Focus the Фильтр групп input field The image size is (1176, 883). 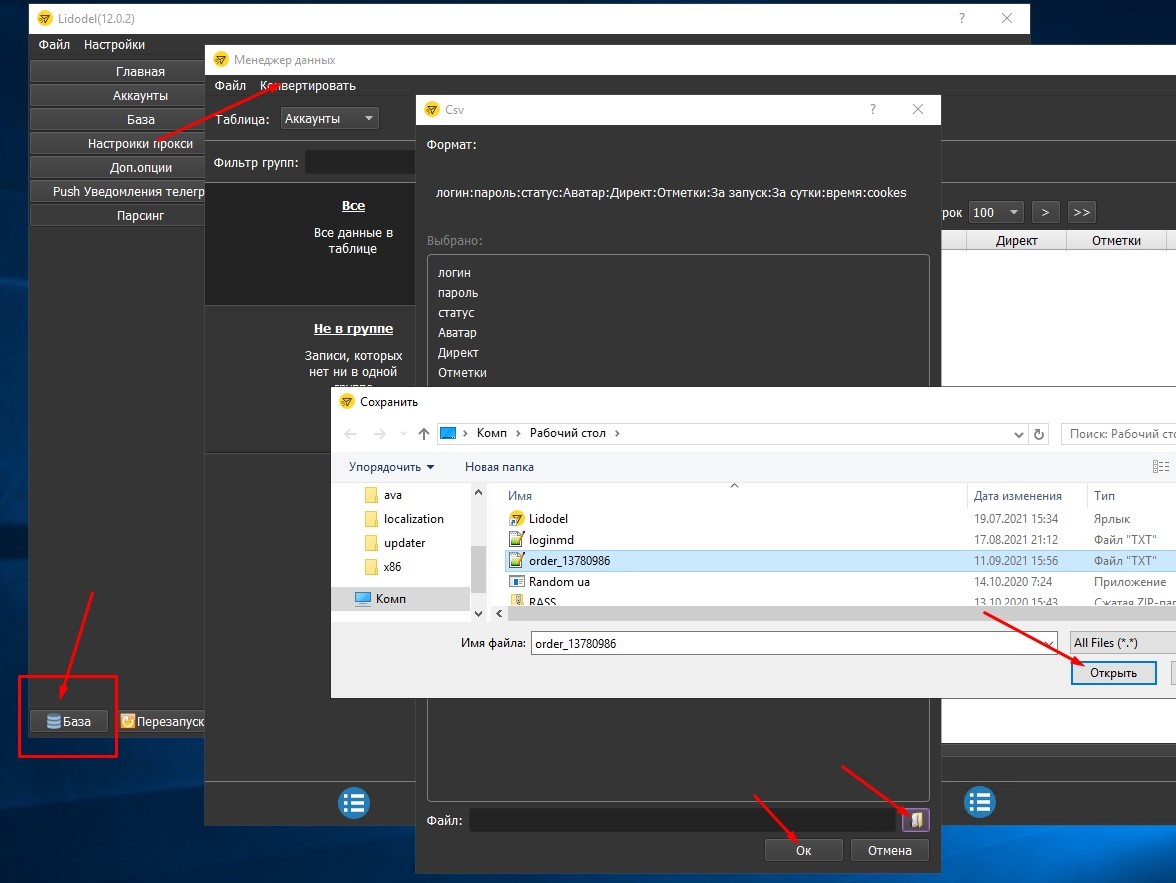360,162
